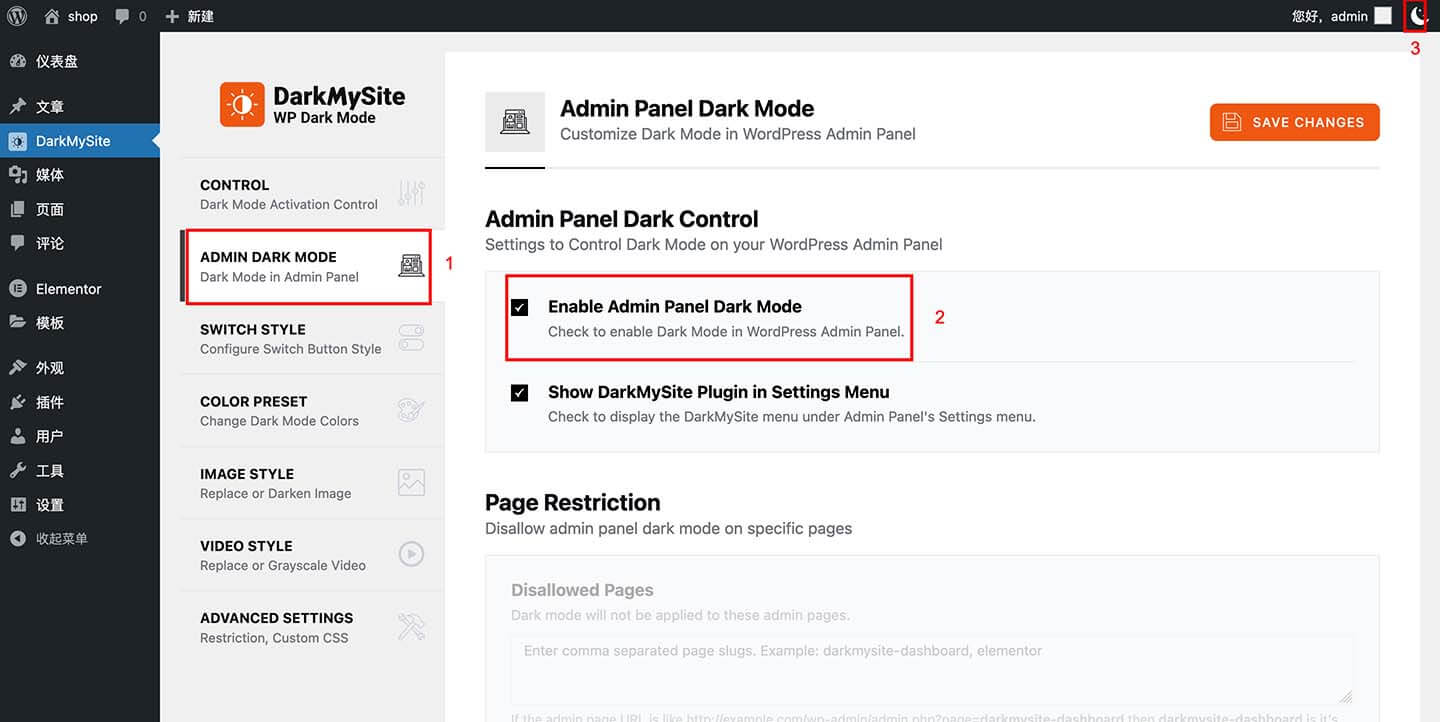Screen dimensions: 1440x722
Task: Open the comments bubble in admin bar
Action: tap(130, 16)
